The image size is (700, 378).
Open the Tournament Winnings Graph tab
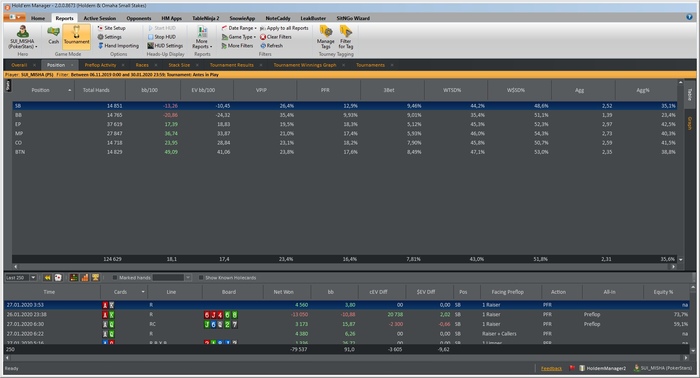pyautogui.click(x=305, y=65)
